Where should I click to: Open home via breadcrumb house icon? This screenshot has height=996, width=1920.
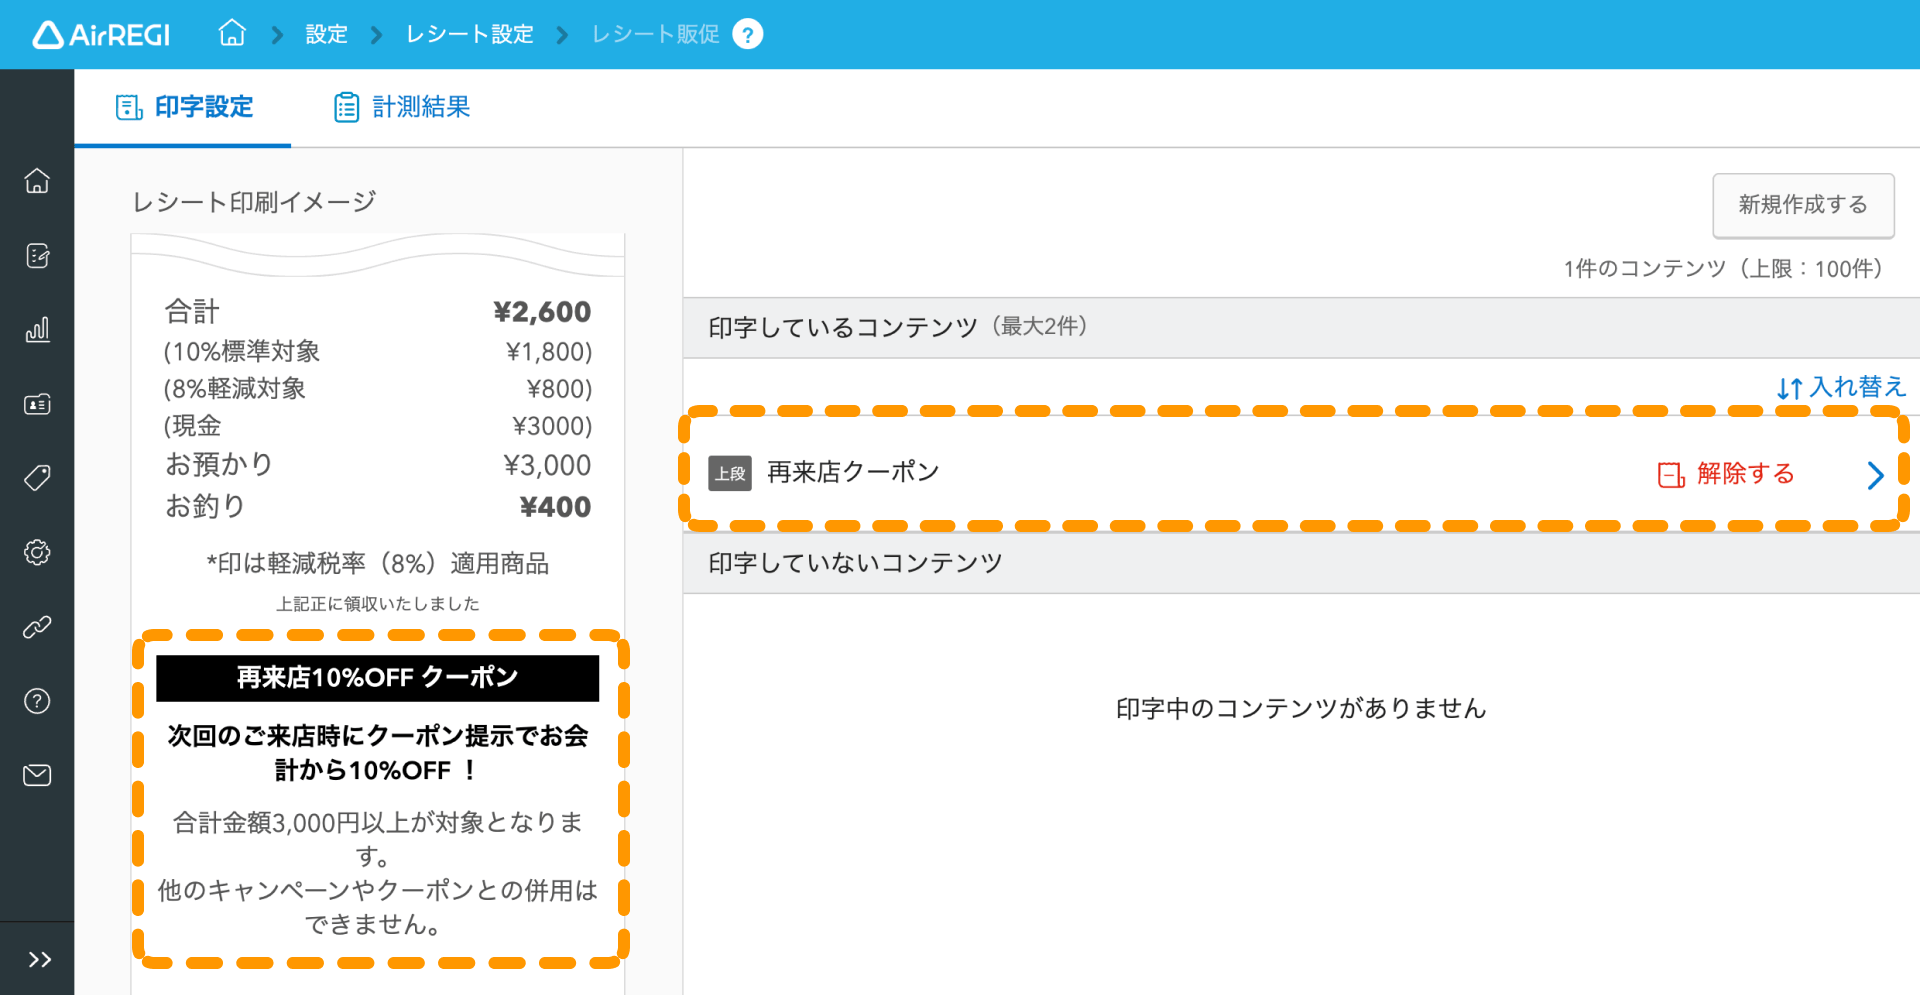click(x=232, y=33)
